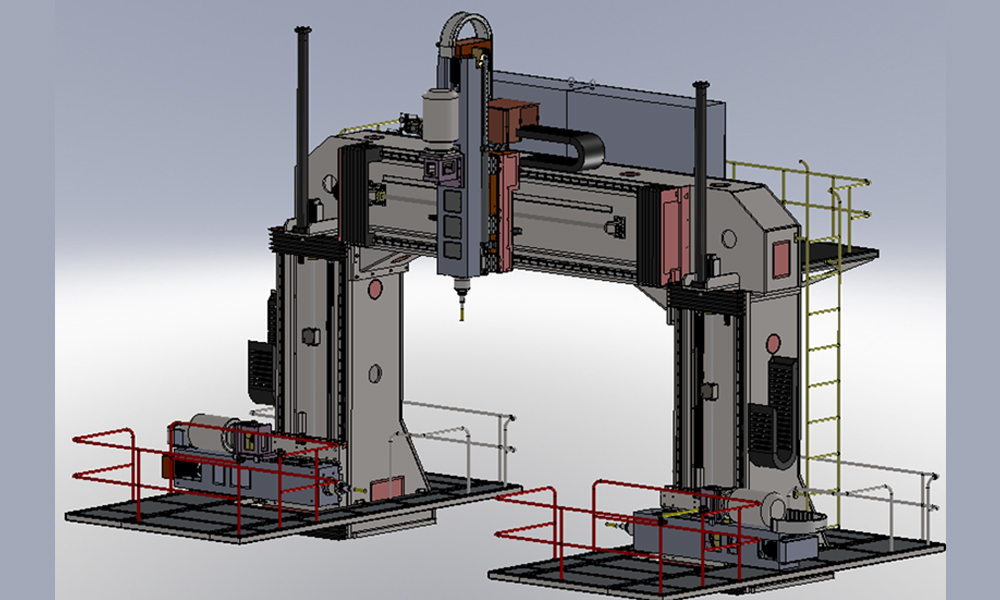Click the pink circular cover on the right column

point(772,343)
